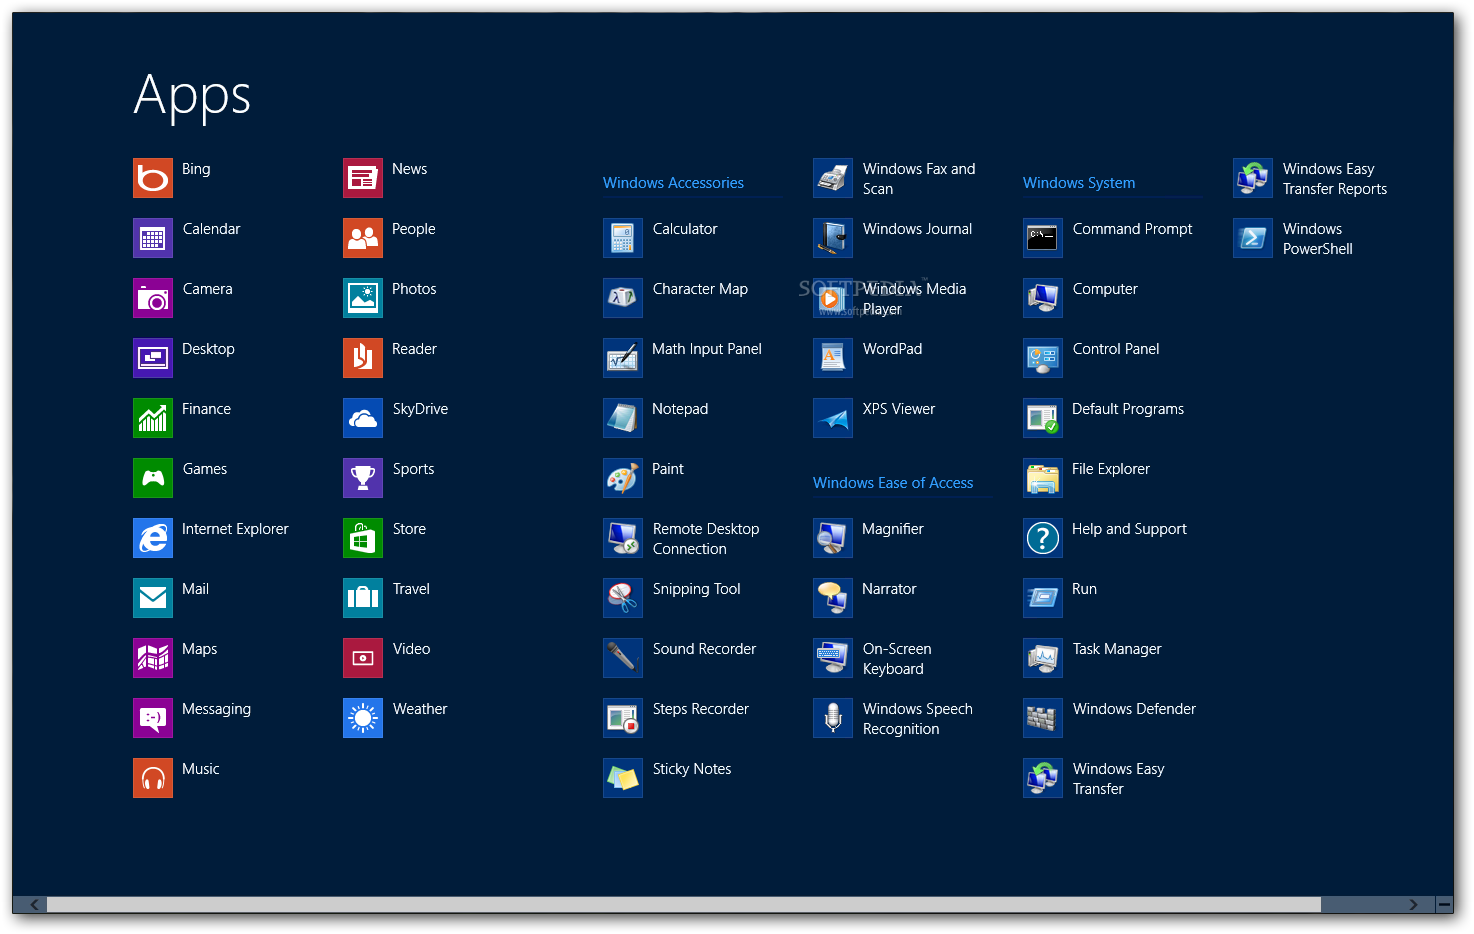
Task: Select the Windows Accessories group header
Action: [673, 183]
